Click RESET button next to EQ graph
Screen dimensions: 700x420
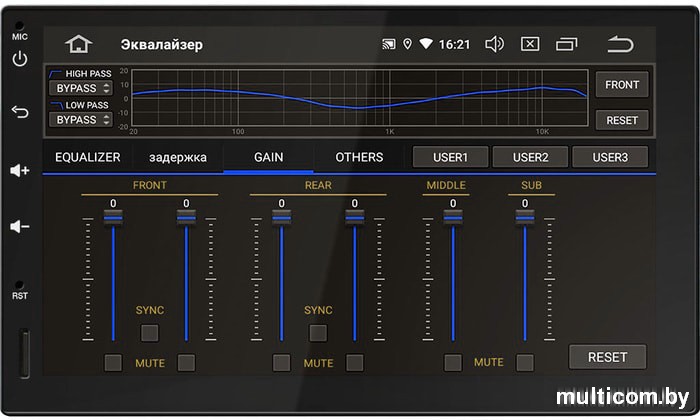coord(622,120)
